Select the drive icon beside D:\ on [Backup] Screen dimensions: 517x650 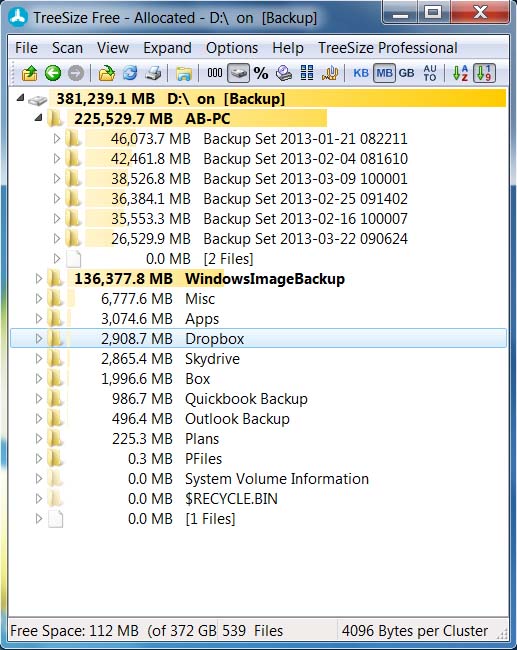point(37,99)
